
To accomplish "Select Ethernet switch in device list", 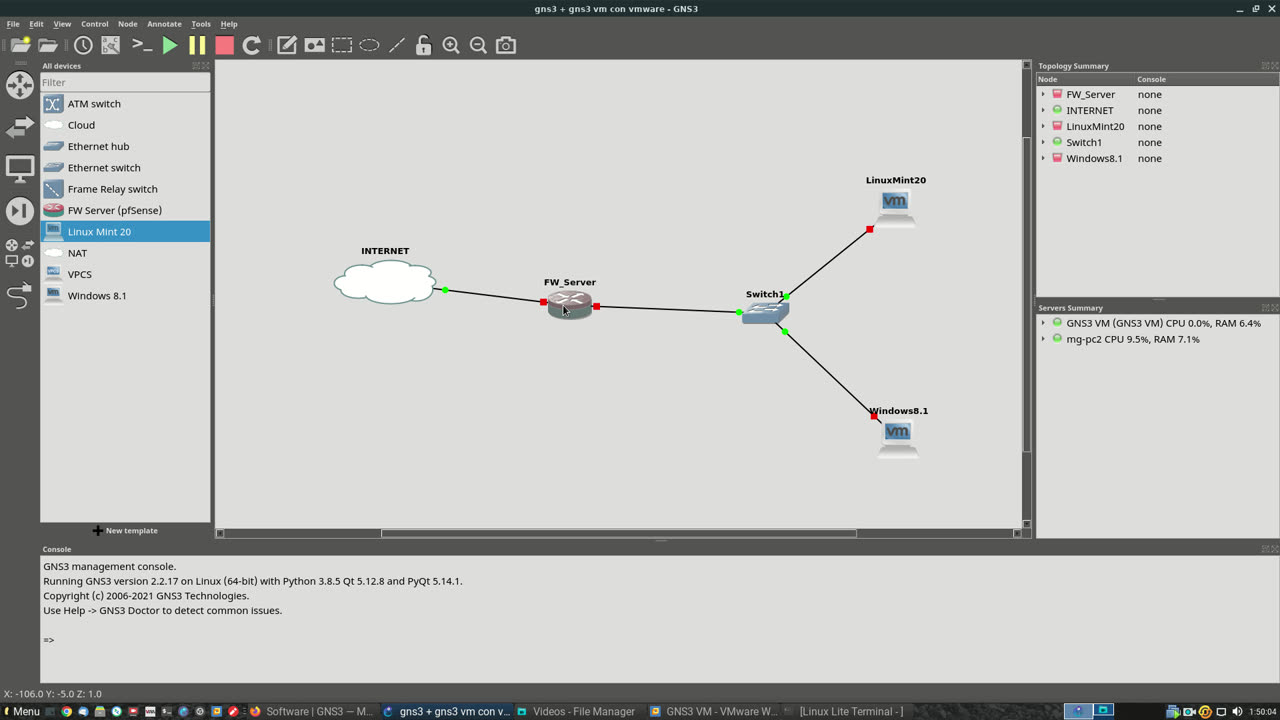I will coord(125,168).
